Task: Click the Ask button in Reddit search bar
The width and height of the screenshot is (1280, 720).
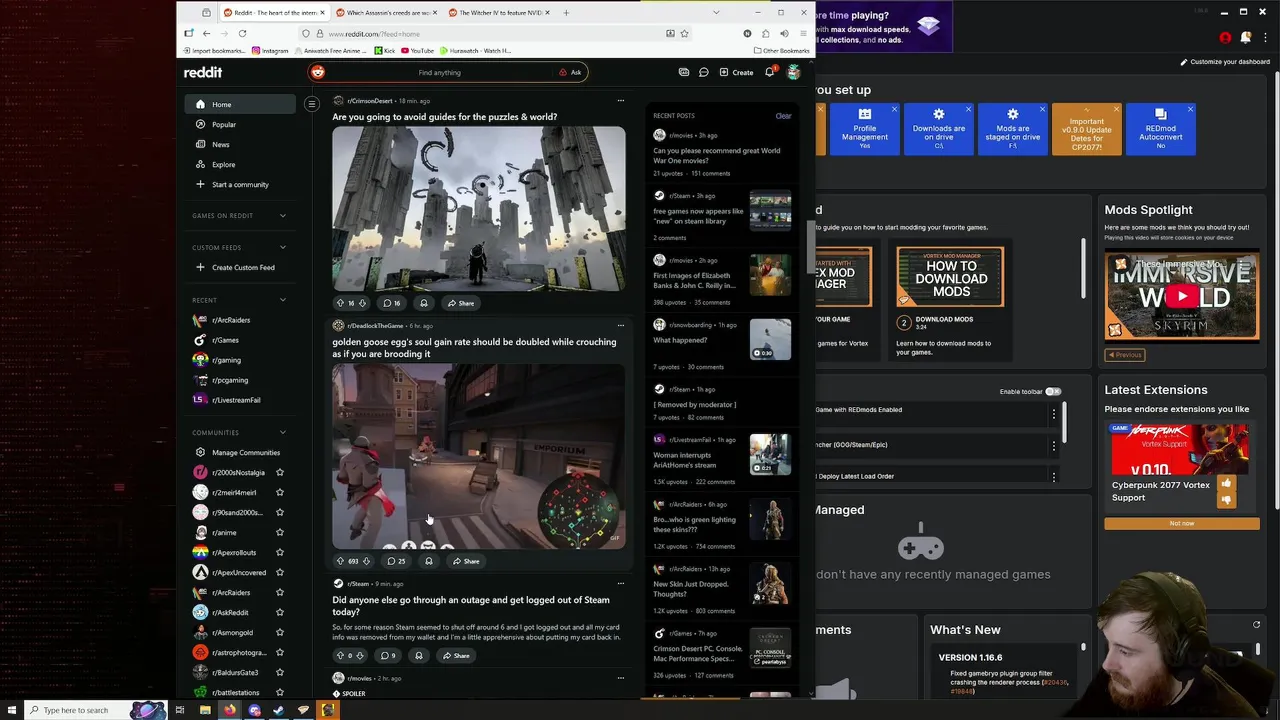Action: [570, 72]
